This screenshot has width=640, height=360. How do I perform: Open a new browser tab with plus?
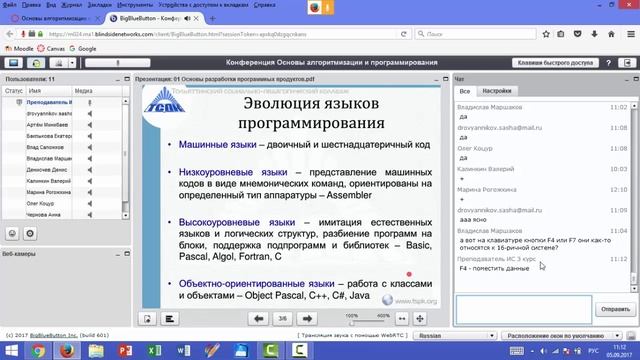(213, 18)
